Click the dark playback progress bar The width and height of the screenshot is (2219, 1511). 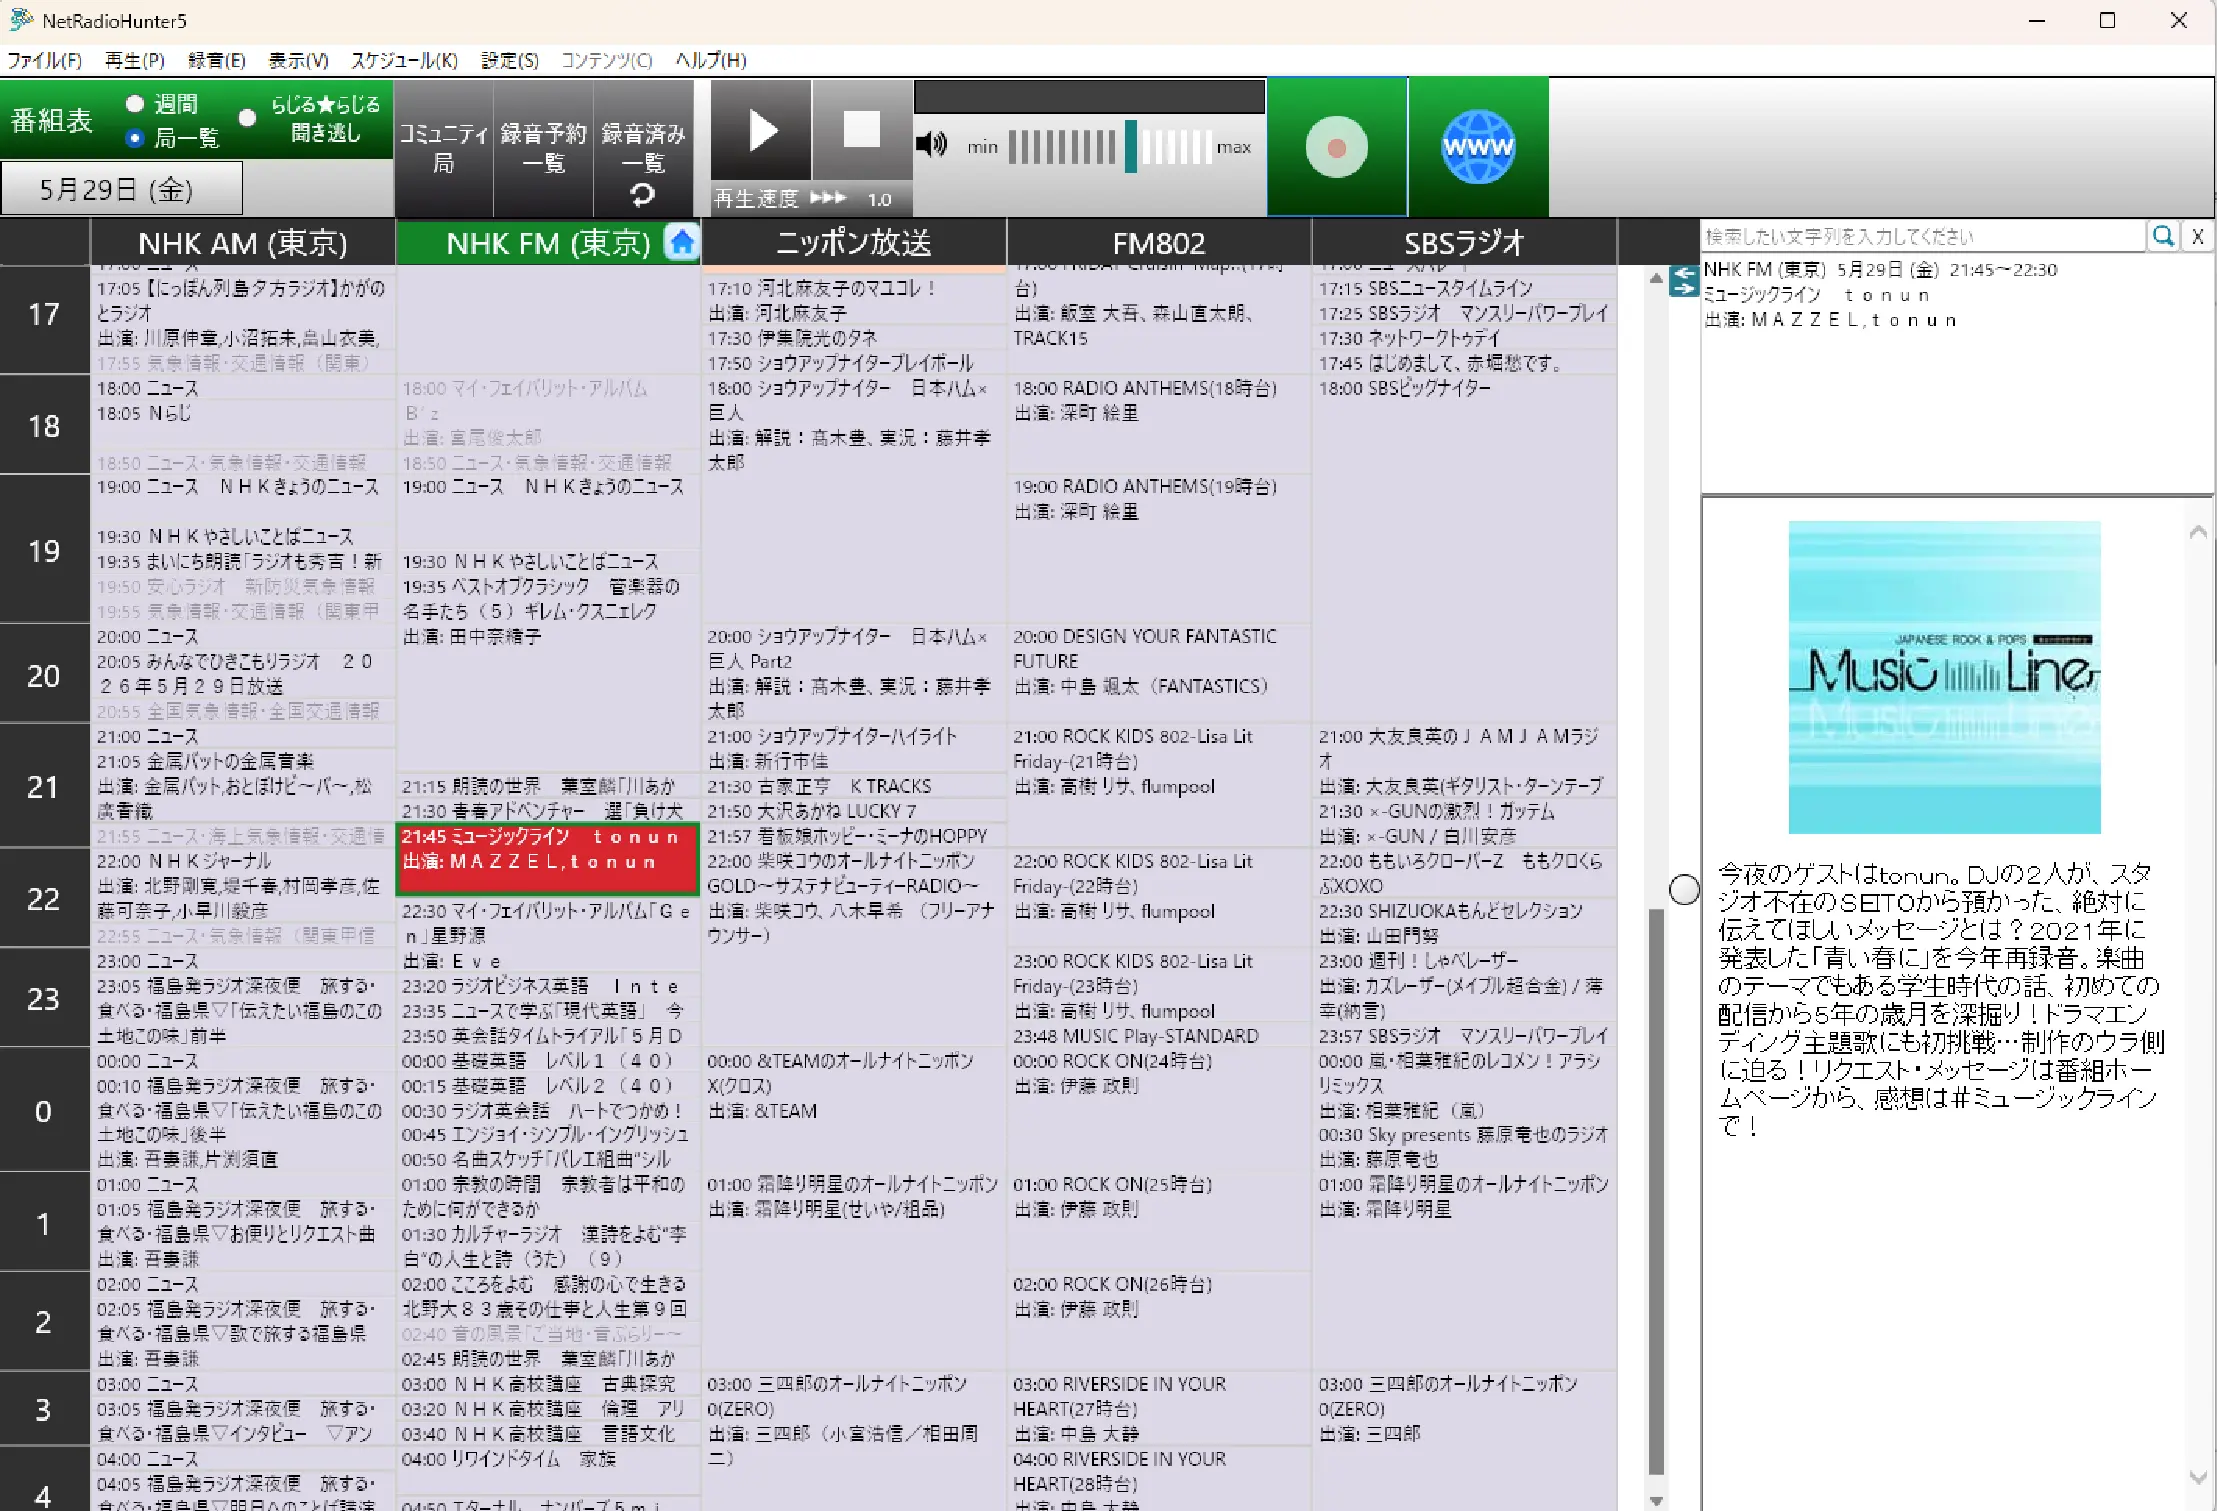(1089, 97)
